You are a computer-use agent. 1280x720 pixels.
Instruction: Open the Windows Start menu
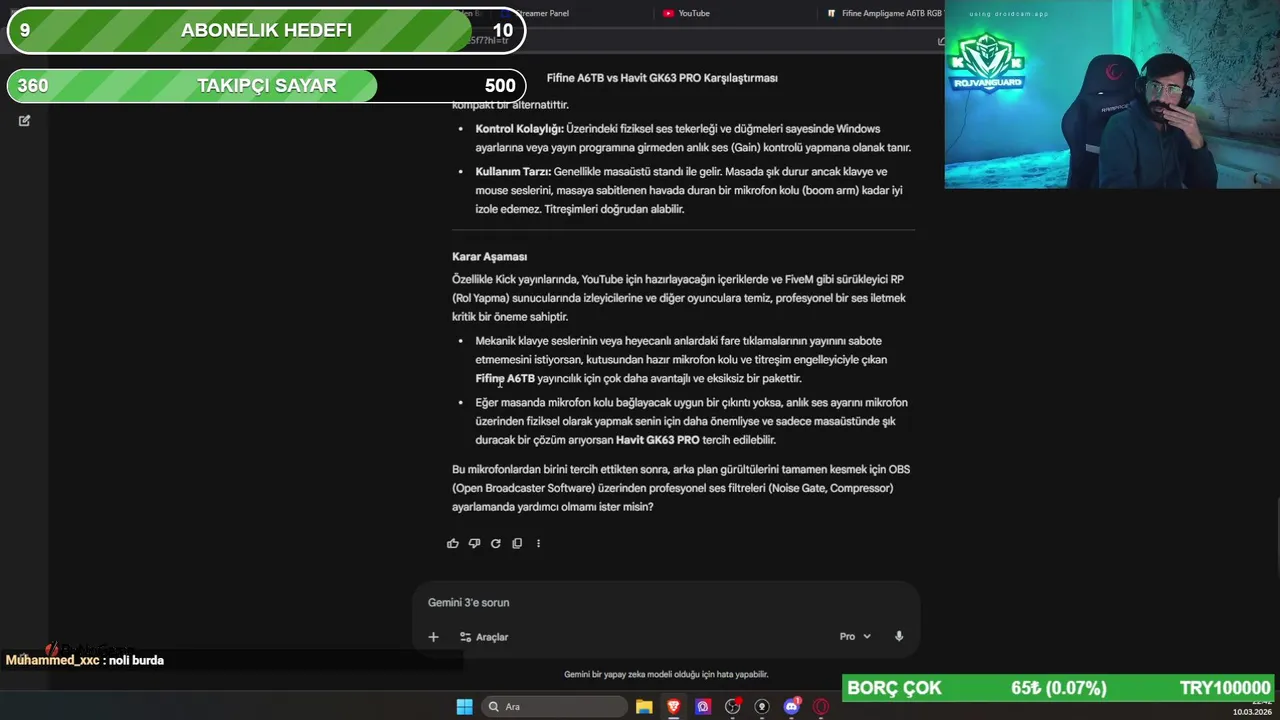[464, 707]
